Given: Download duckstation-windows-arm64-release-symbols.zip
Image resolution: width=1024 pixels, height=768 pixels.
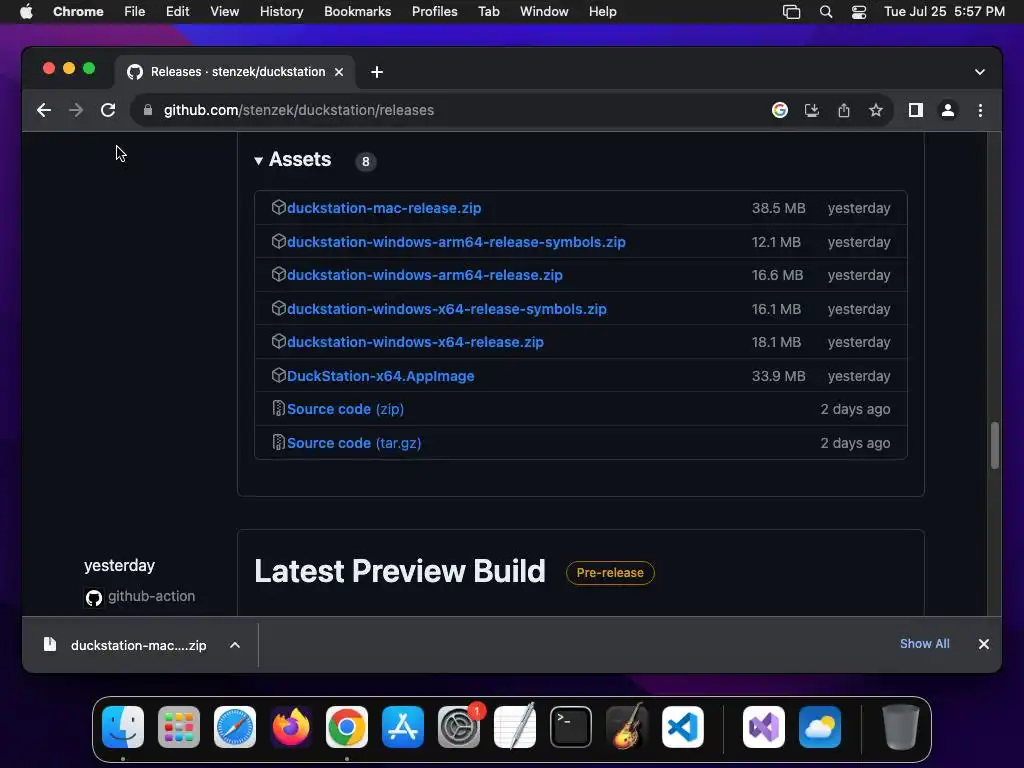Looking at the screenshot, I should (456, 242).
